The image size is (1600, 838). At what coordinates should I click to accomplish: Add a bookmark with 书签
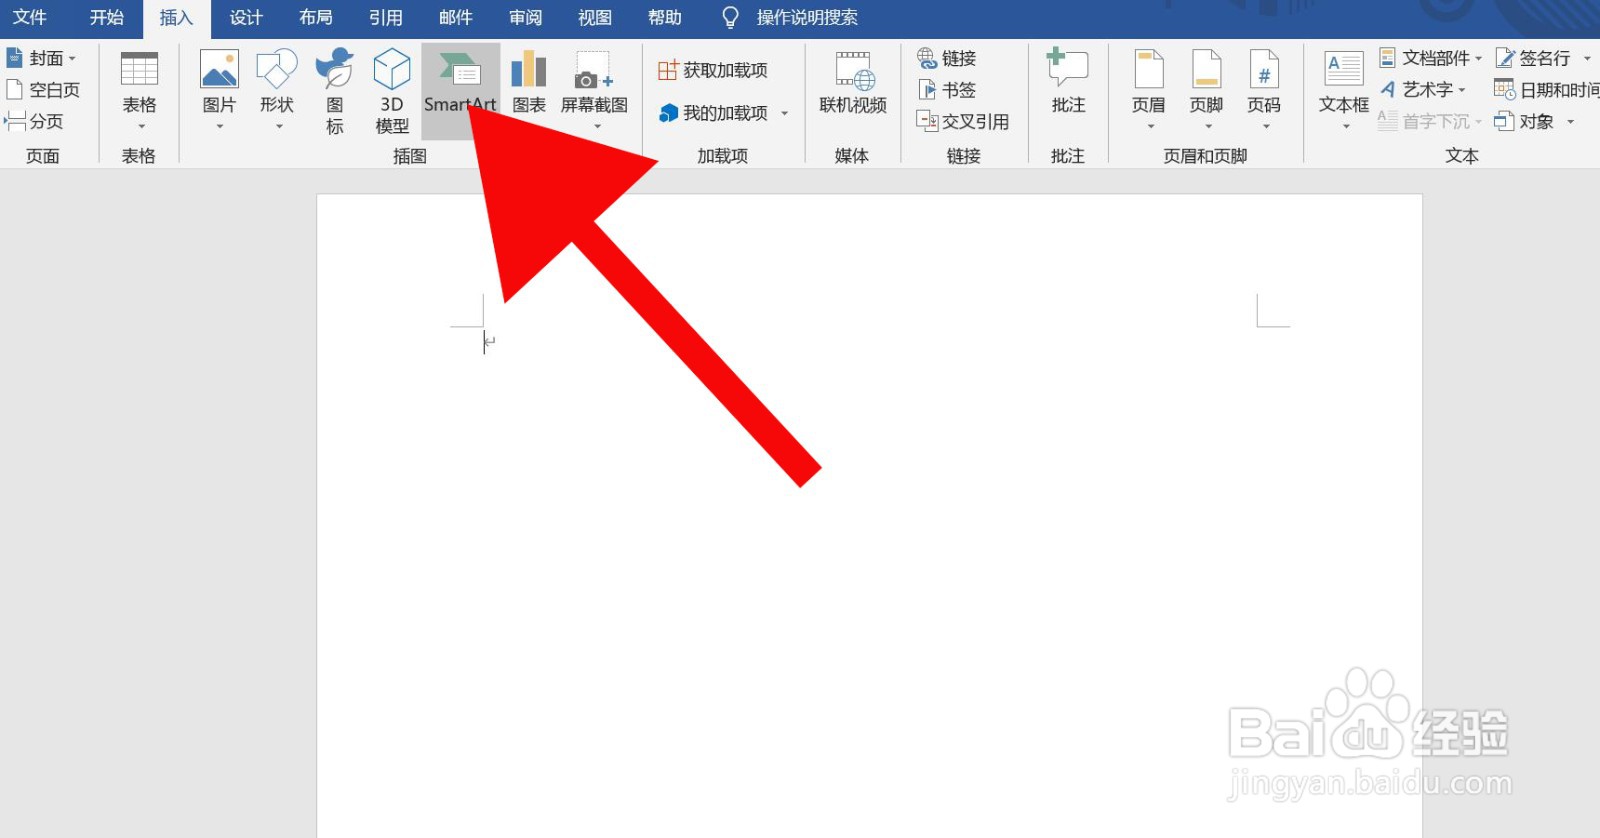pos(947,90)
